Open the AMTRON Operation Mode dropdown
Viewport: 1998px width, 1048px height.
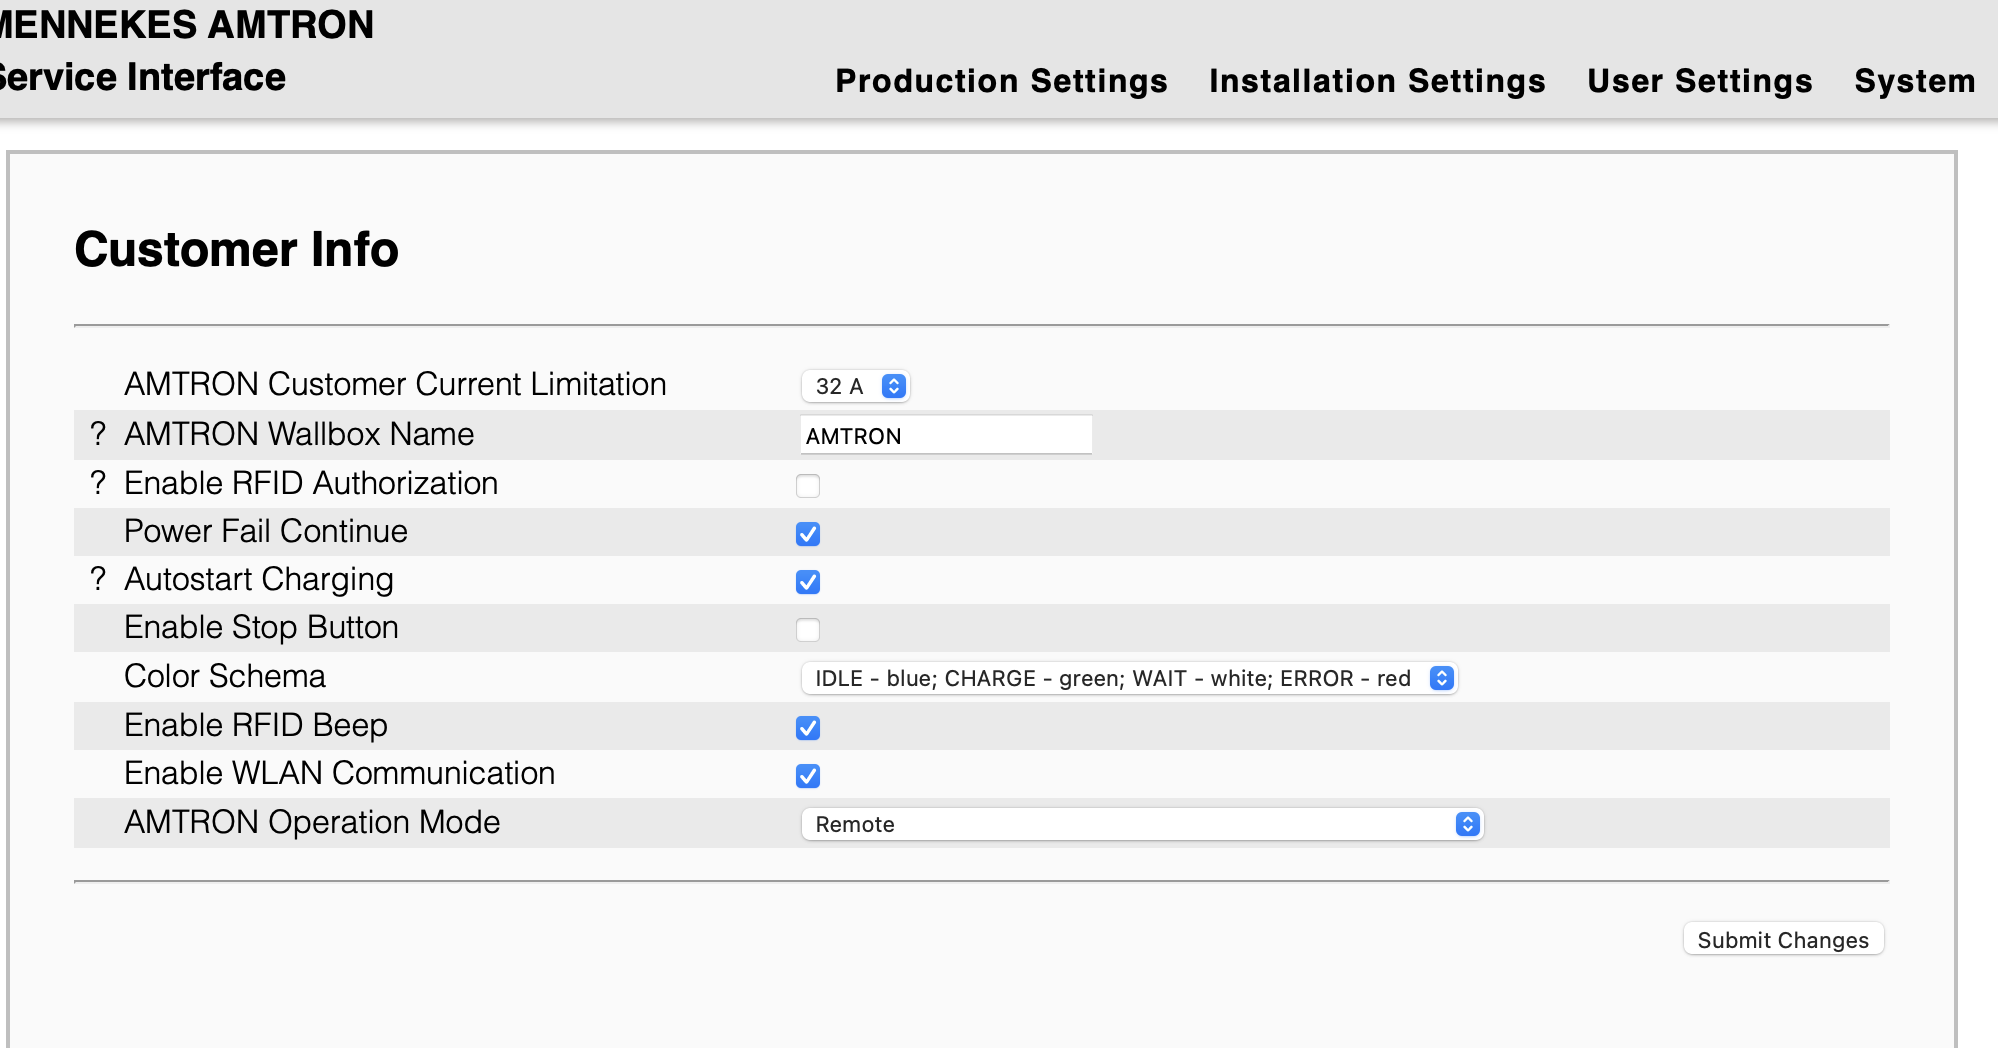[x=1142, y=824]
